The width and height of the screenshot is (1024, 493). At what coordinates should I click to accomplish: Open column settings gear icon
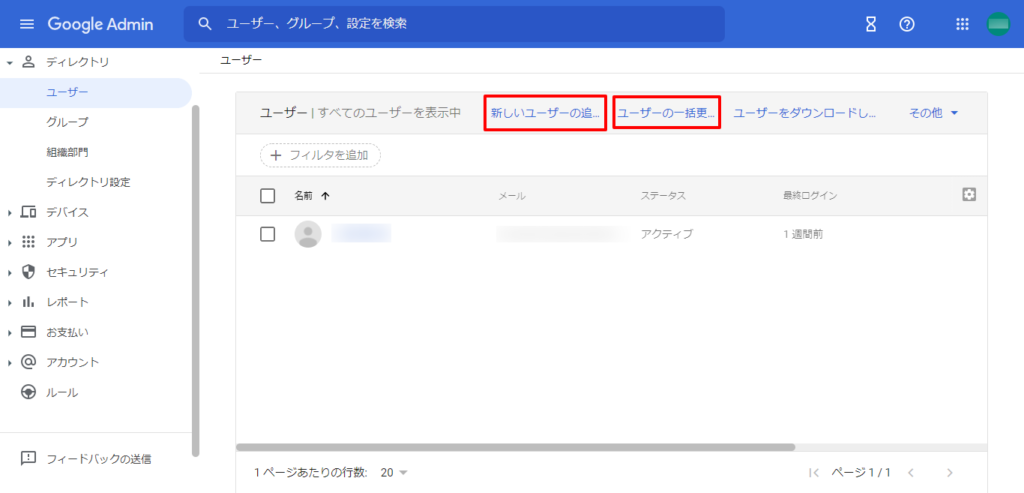tap(968, 195)
